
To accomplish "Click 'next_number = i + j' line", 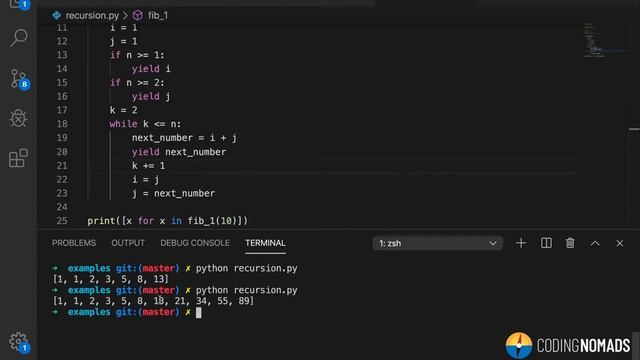I will point(184,138).
